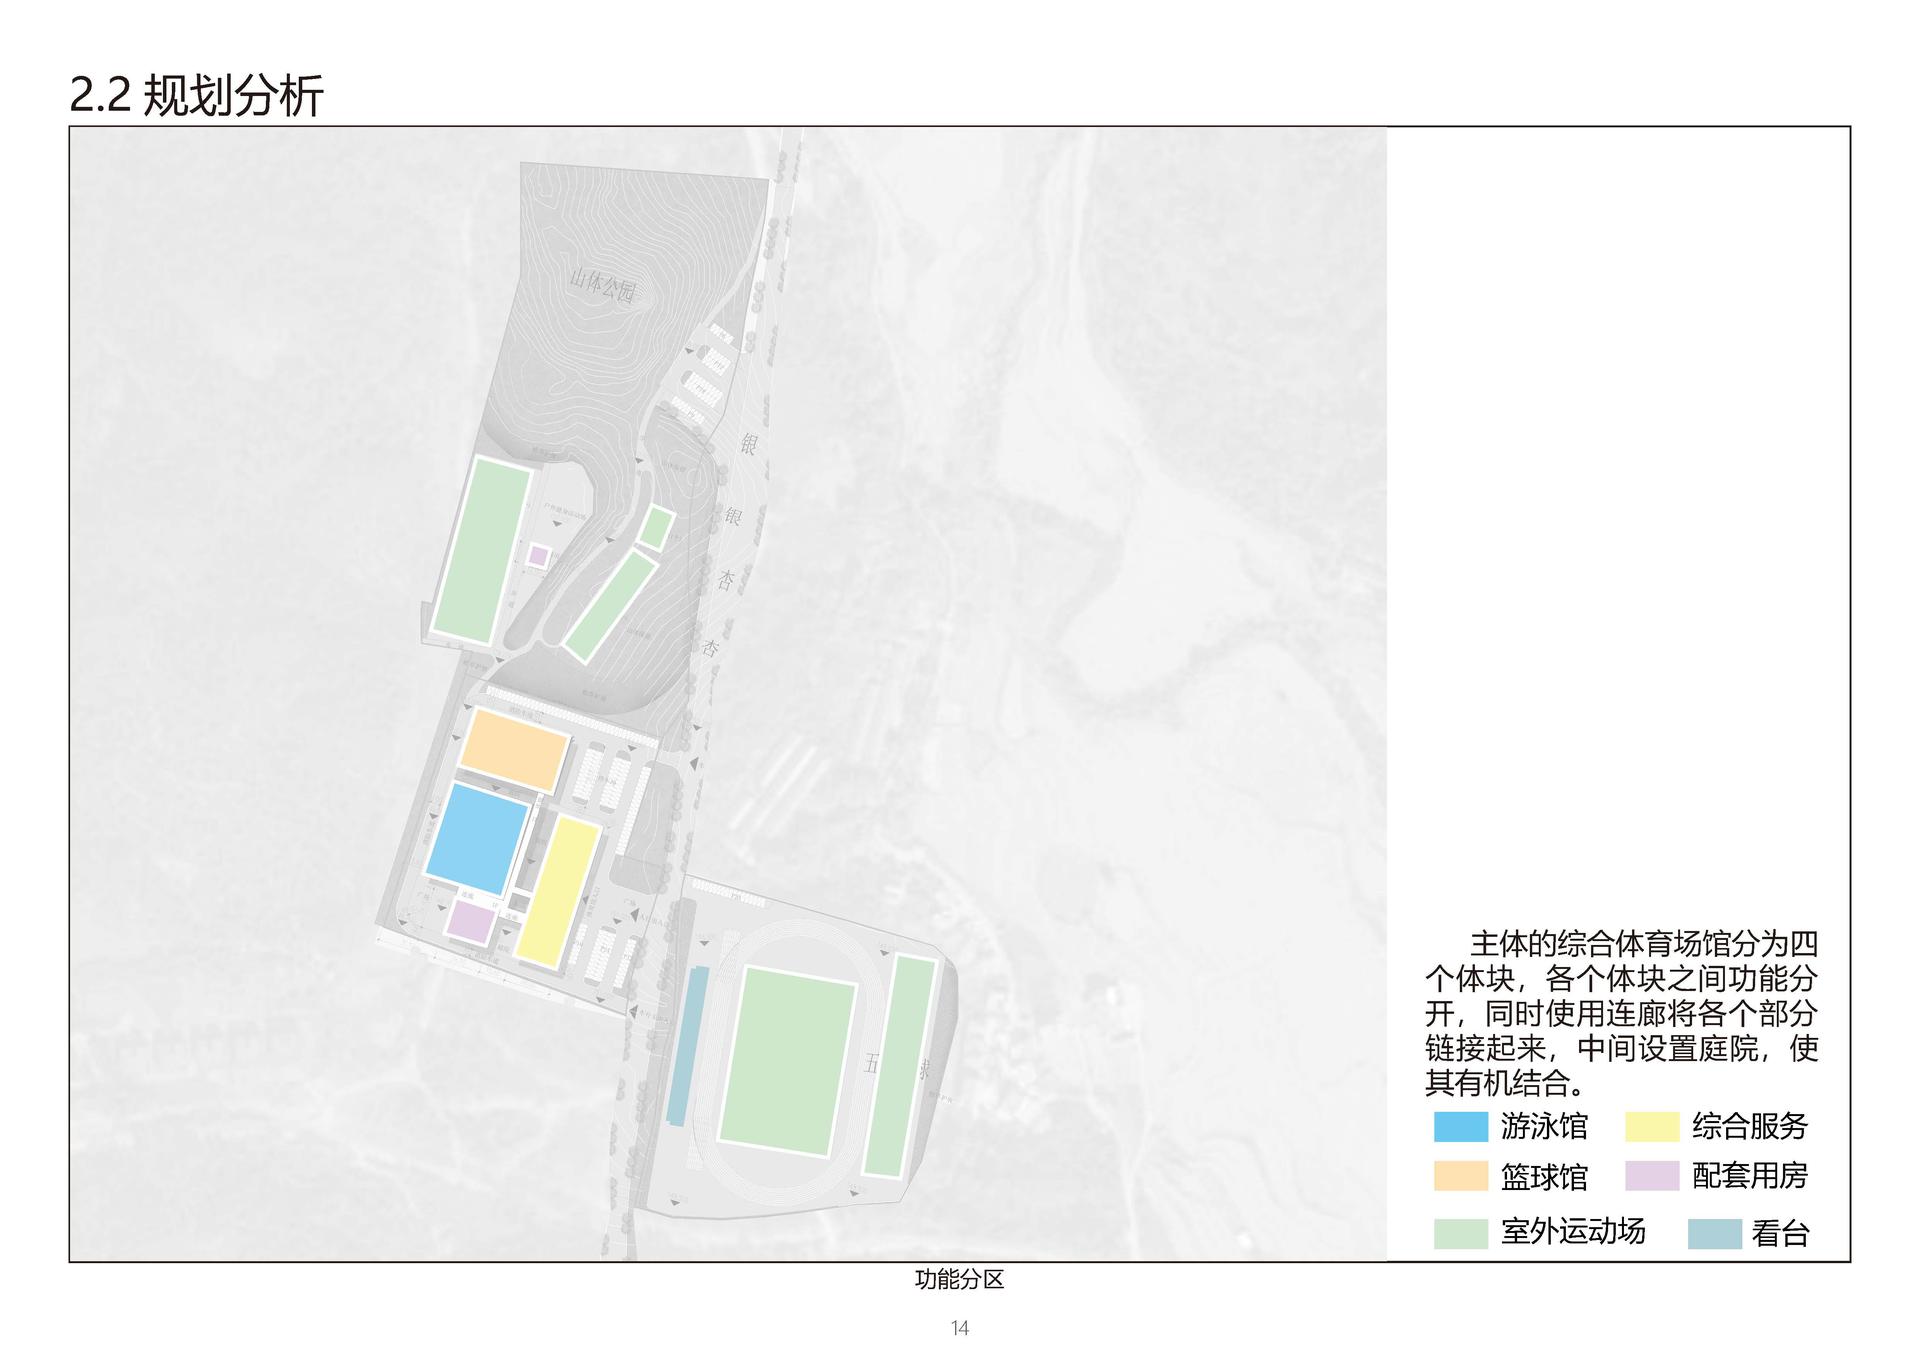Click the small purple square near upper field
This screenshot has height=1358, width=1920.
tap(538, 555)
